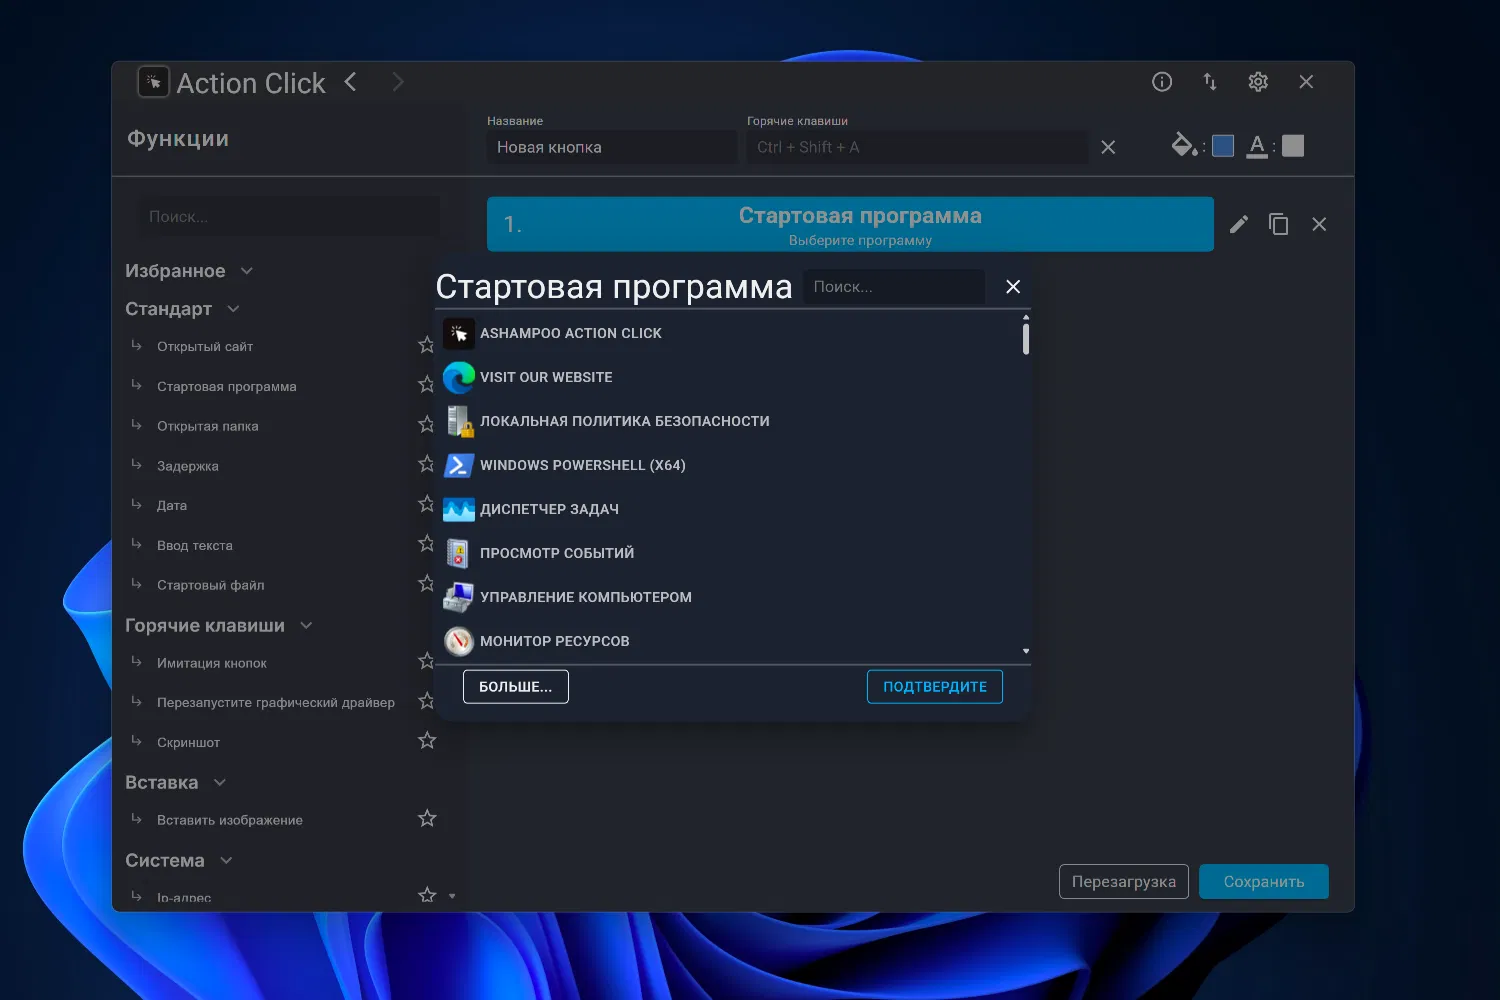1500x1000 pixels.
Task: Favorite Задержка with its star
Action: pos(427,464)
